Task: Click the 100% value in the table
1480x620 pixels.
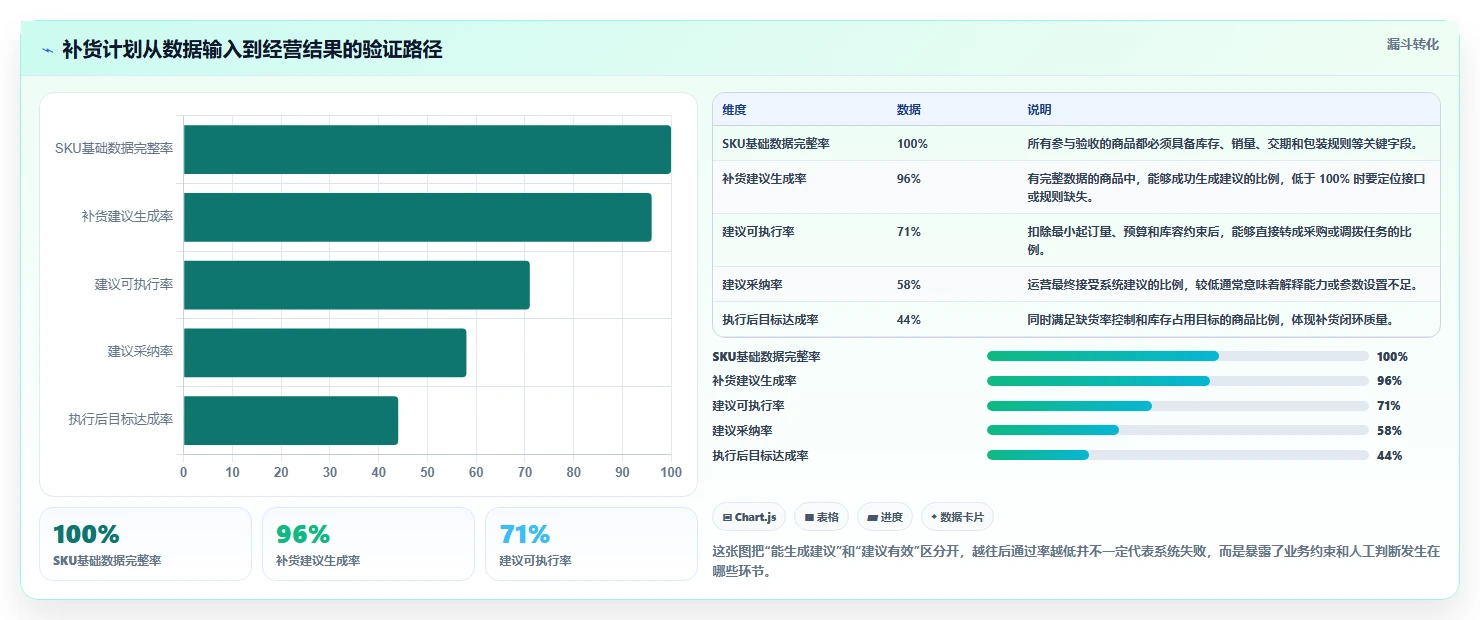Action: click(912, 144)
